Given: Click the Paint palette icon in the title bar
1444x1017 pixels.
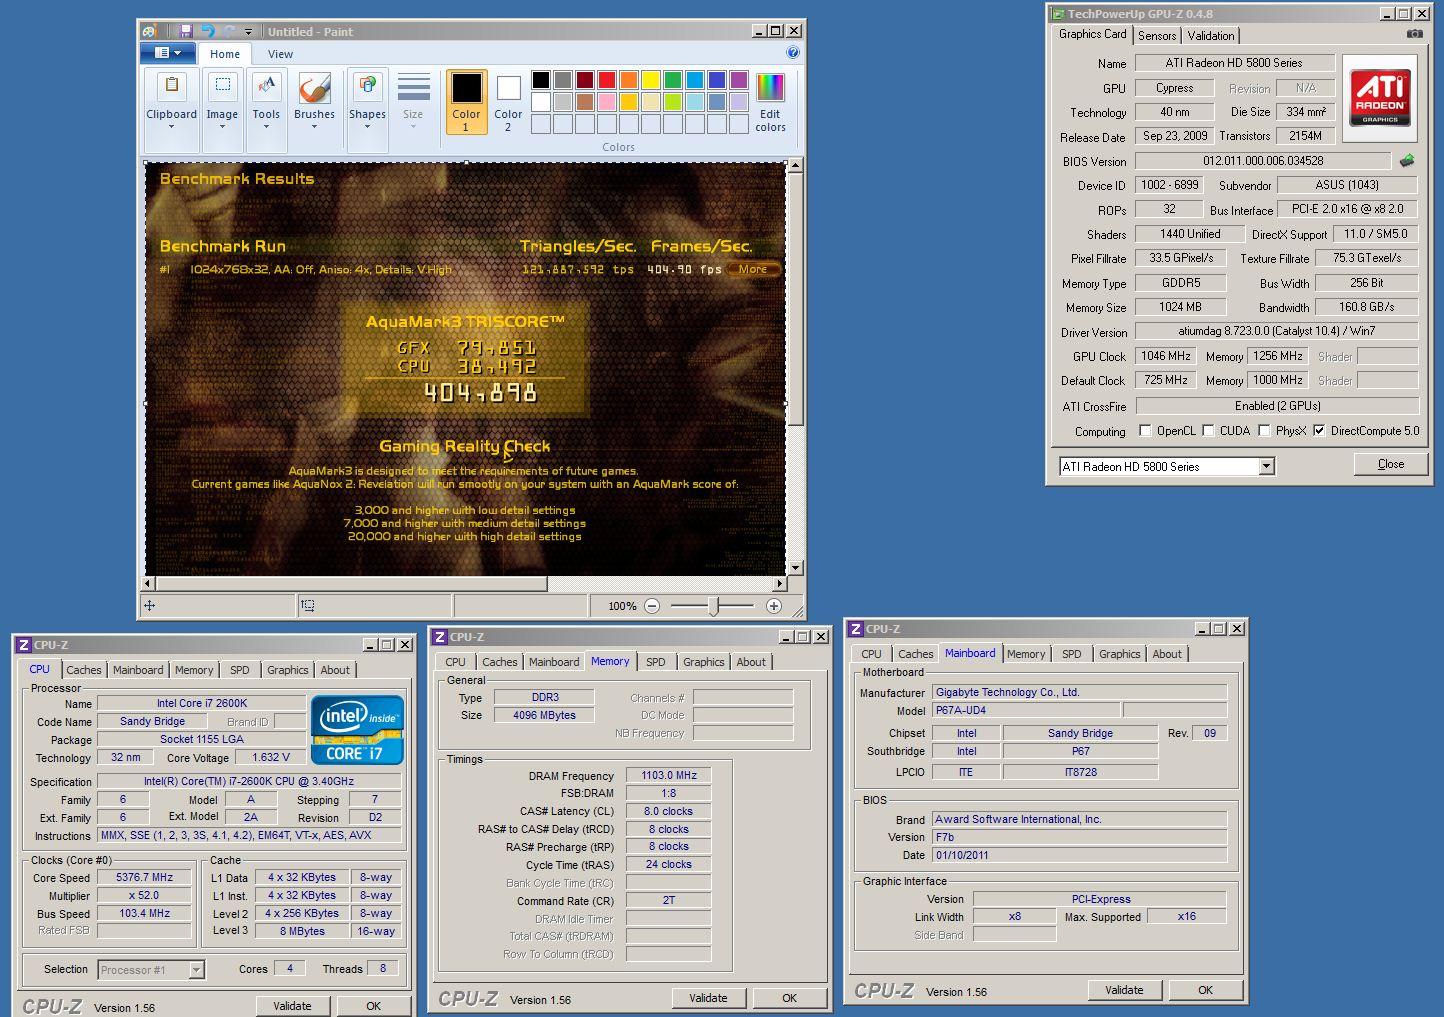Looking at the screenshot, I should [149, 31].
